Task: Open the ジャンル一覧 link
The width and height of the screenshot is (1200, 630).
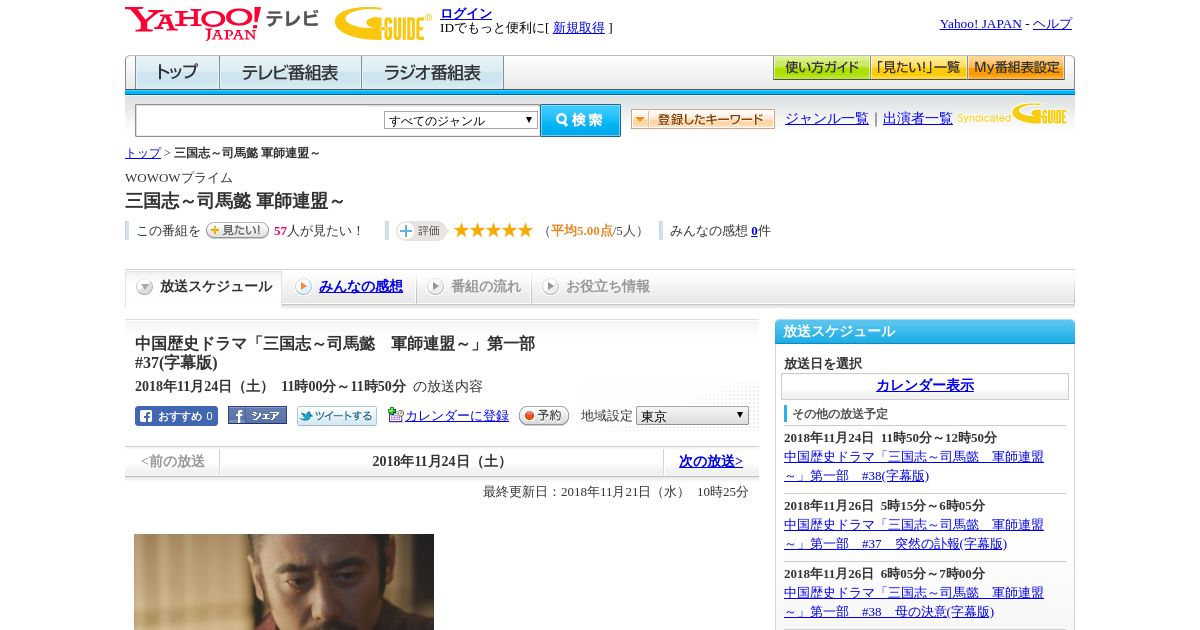Action: (826, 118)
